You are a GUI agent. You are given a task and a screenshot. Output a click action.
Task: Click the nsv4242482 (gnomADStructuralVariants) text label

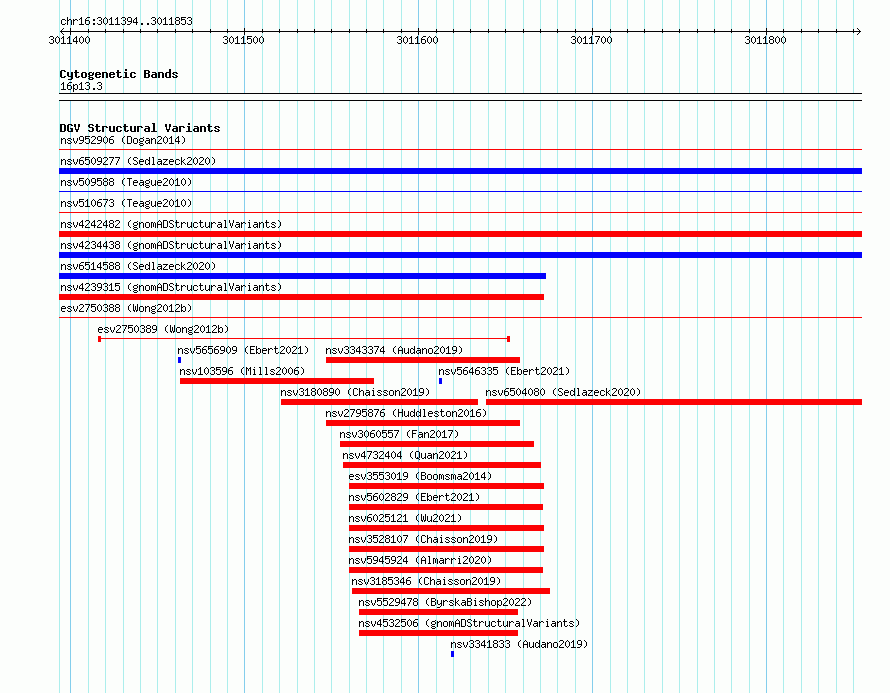point(171,224)
